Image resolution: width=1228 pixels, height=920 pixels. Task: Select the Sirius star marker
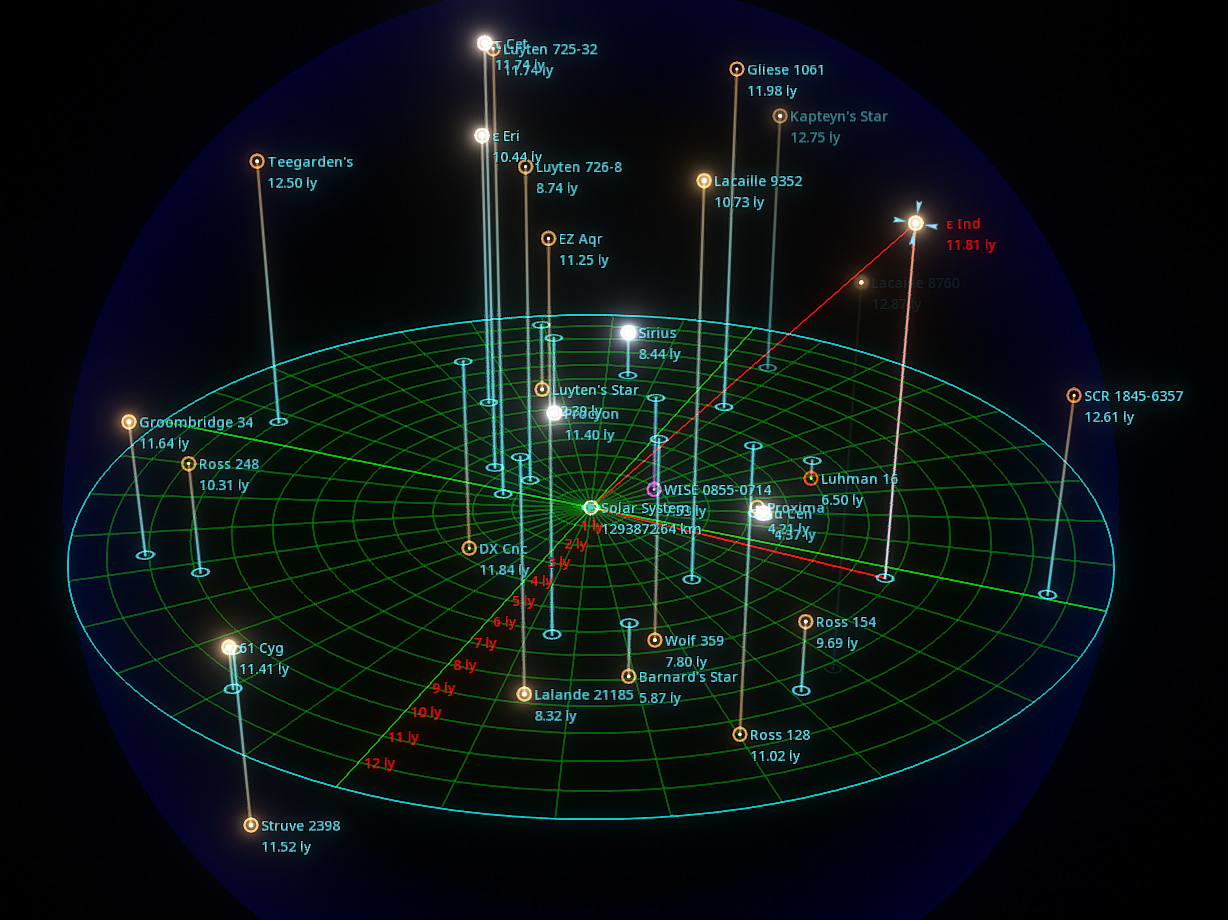click(628, 333)
